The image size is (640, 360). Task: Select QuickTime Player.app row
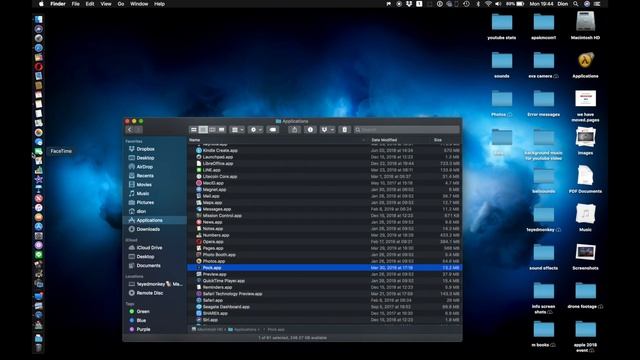tap(324, 281)
